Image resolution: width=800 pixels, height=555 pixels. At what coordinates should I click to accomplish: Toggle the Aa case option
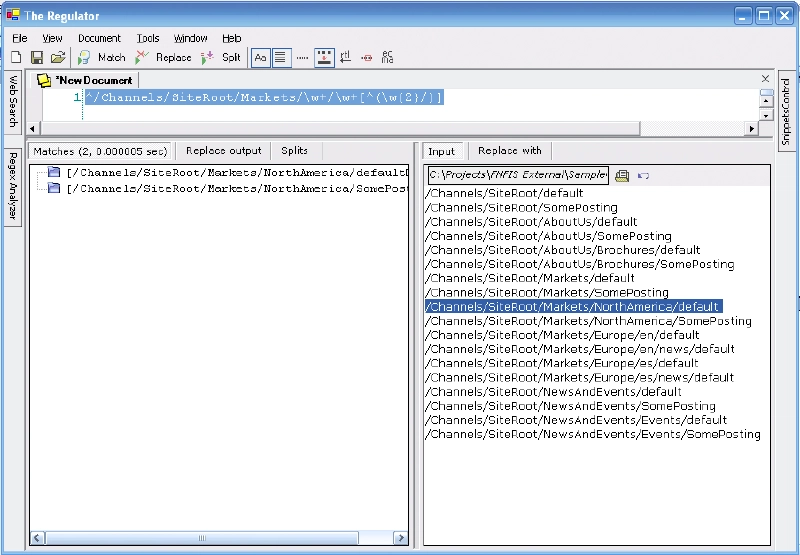point(260,58)
